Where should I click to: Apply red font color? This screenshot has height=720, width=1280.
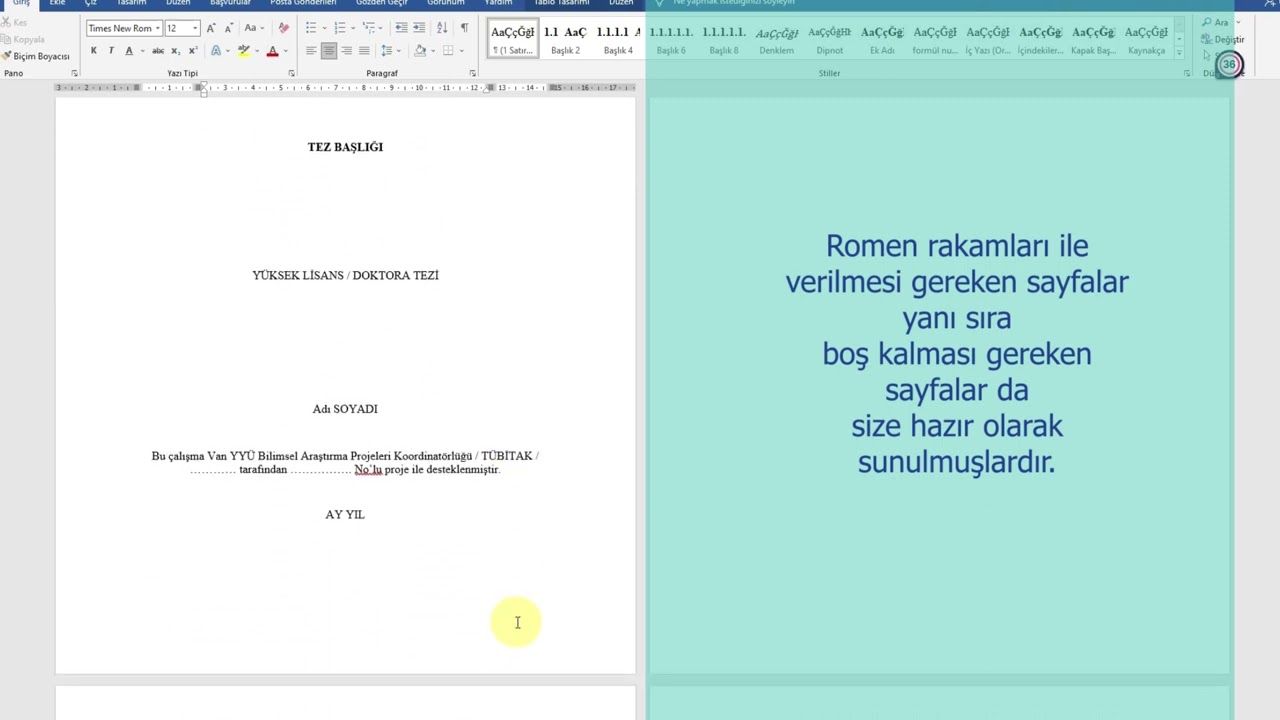[x=272, y=51]
